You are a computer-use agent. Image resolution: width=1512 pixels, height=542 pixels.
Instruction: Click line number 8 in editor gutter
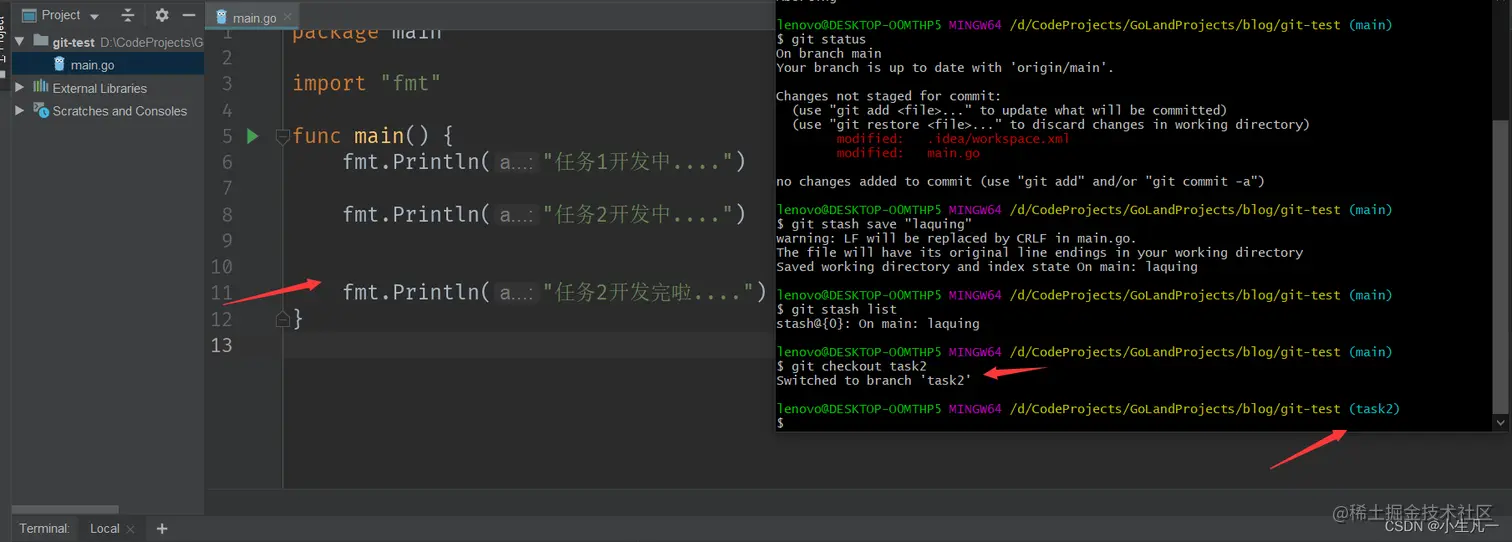tap(228, 214)
